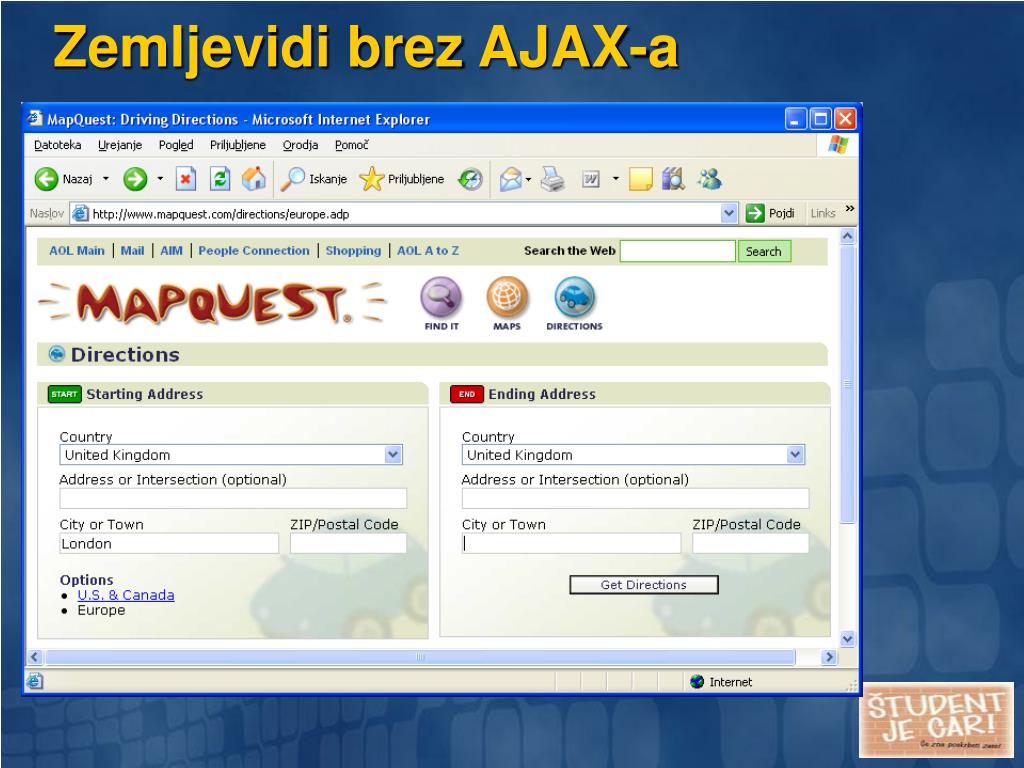Open the Priljubljene menu
The image size is (1024, 768).
238,145
